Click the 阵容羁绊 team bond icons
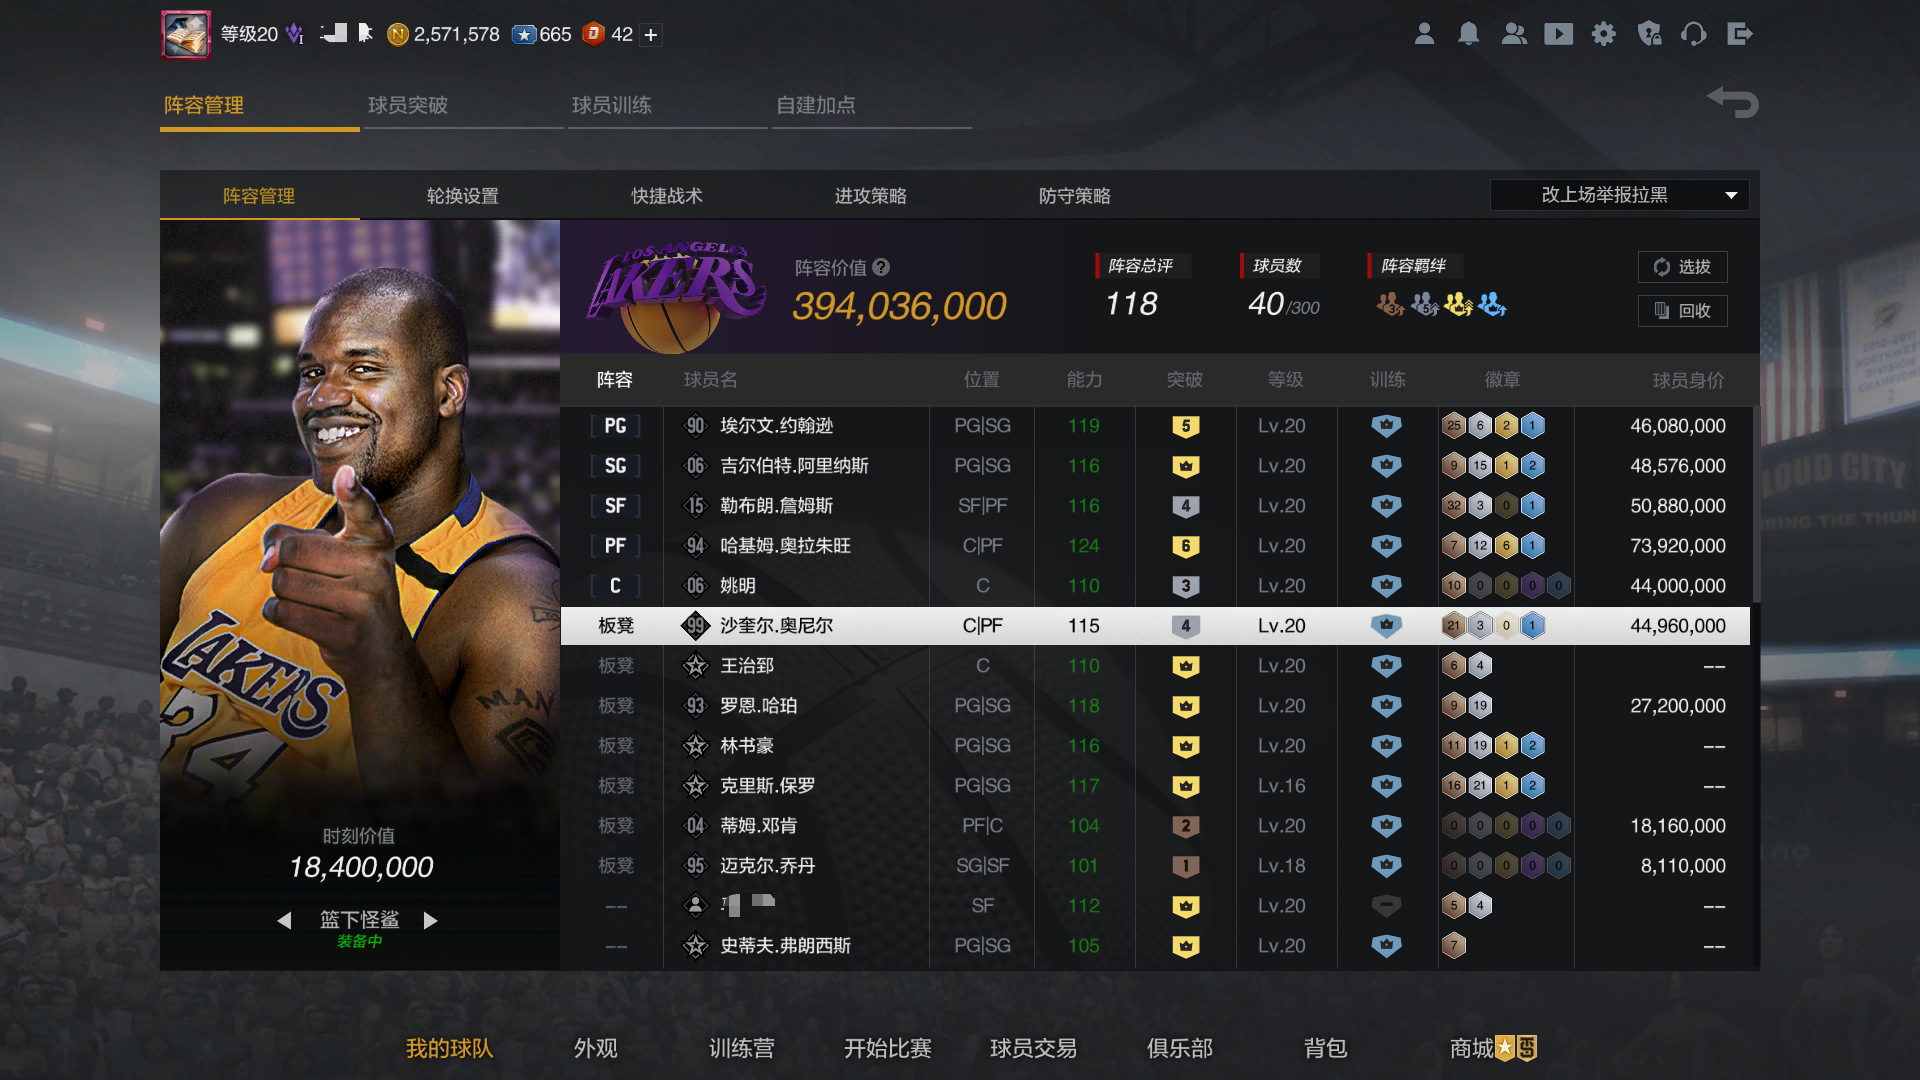Screen dimensions: 1920x1080 click(1441, 304)
